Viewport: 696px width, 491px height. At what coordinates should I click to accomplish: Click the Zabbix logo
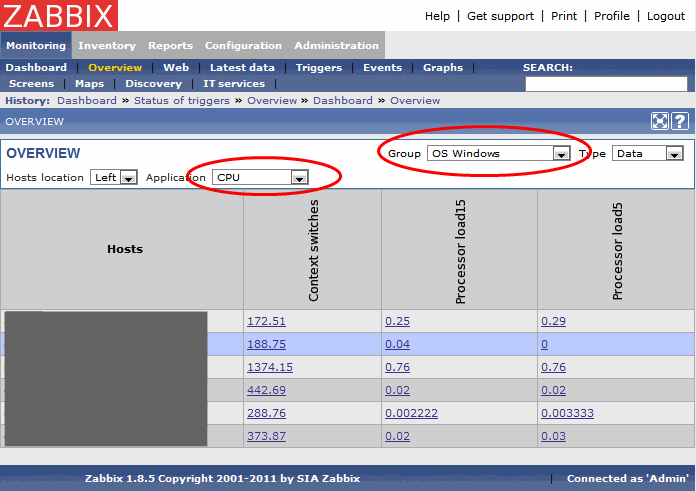point(59,15)
